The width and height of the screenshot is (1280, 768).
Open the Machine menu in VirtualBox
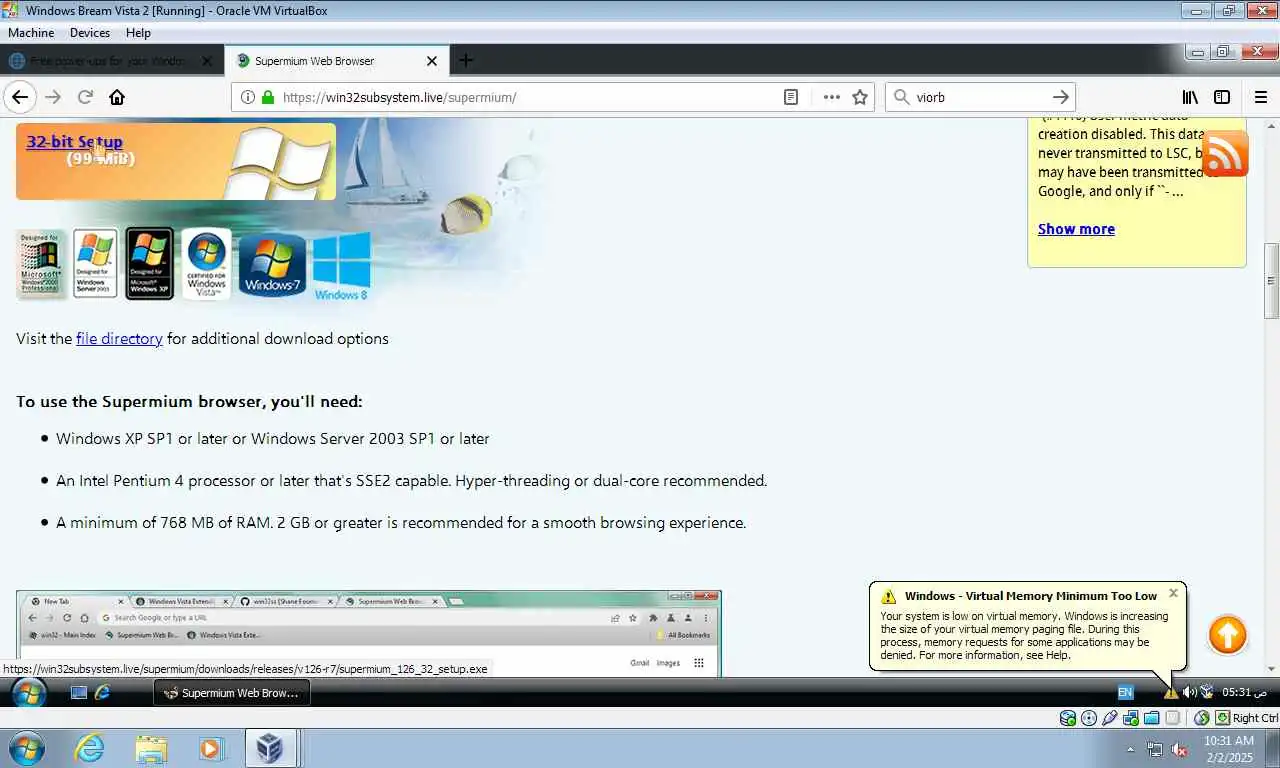31,33
